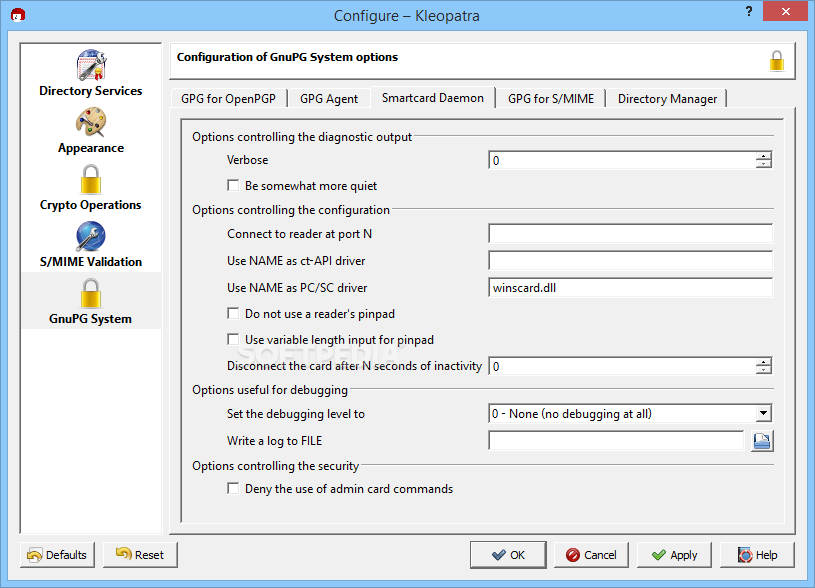Switch to GPG Agent tab
The width and height of the screenshot is (815, 588).
coord(329,98)
